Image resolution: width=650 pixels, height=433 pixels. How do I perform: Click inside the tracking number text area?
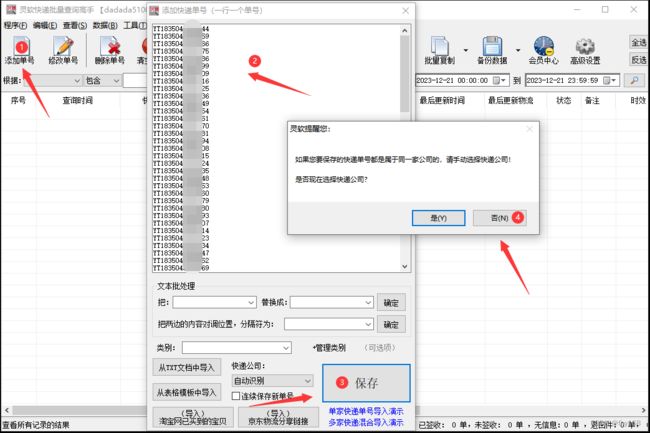276,148
